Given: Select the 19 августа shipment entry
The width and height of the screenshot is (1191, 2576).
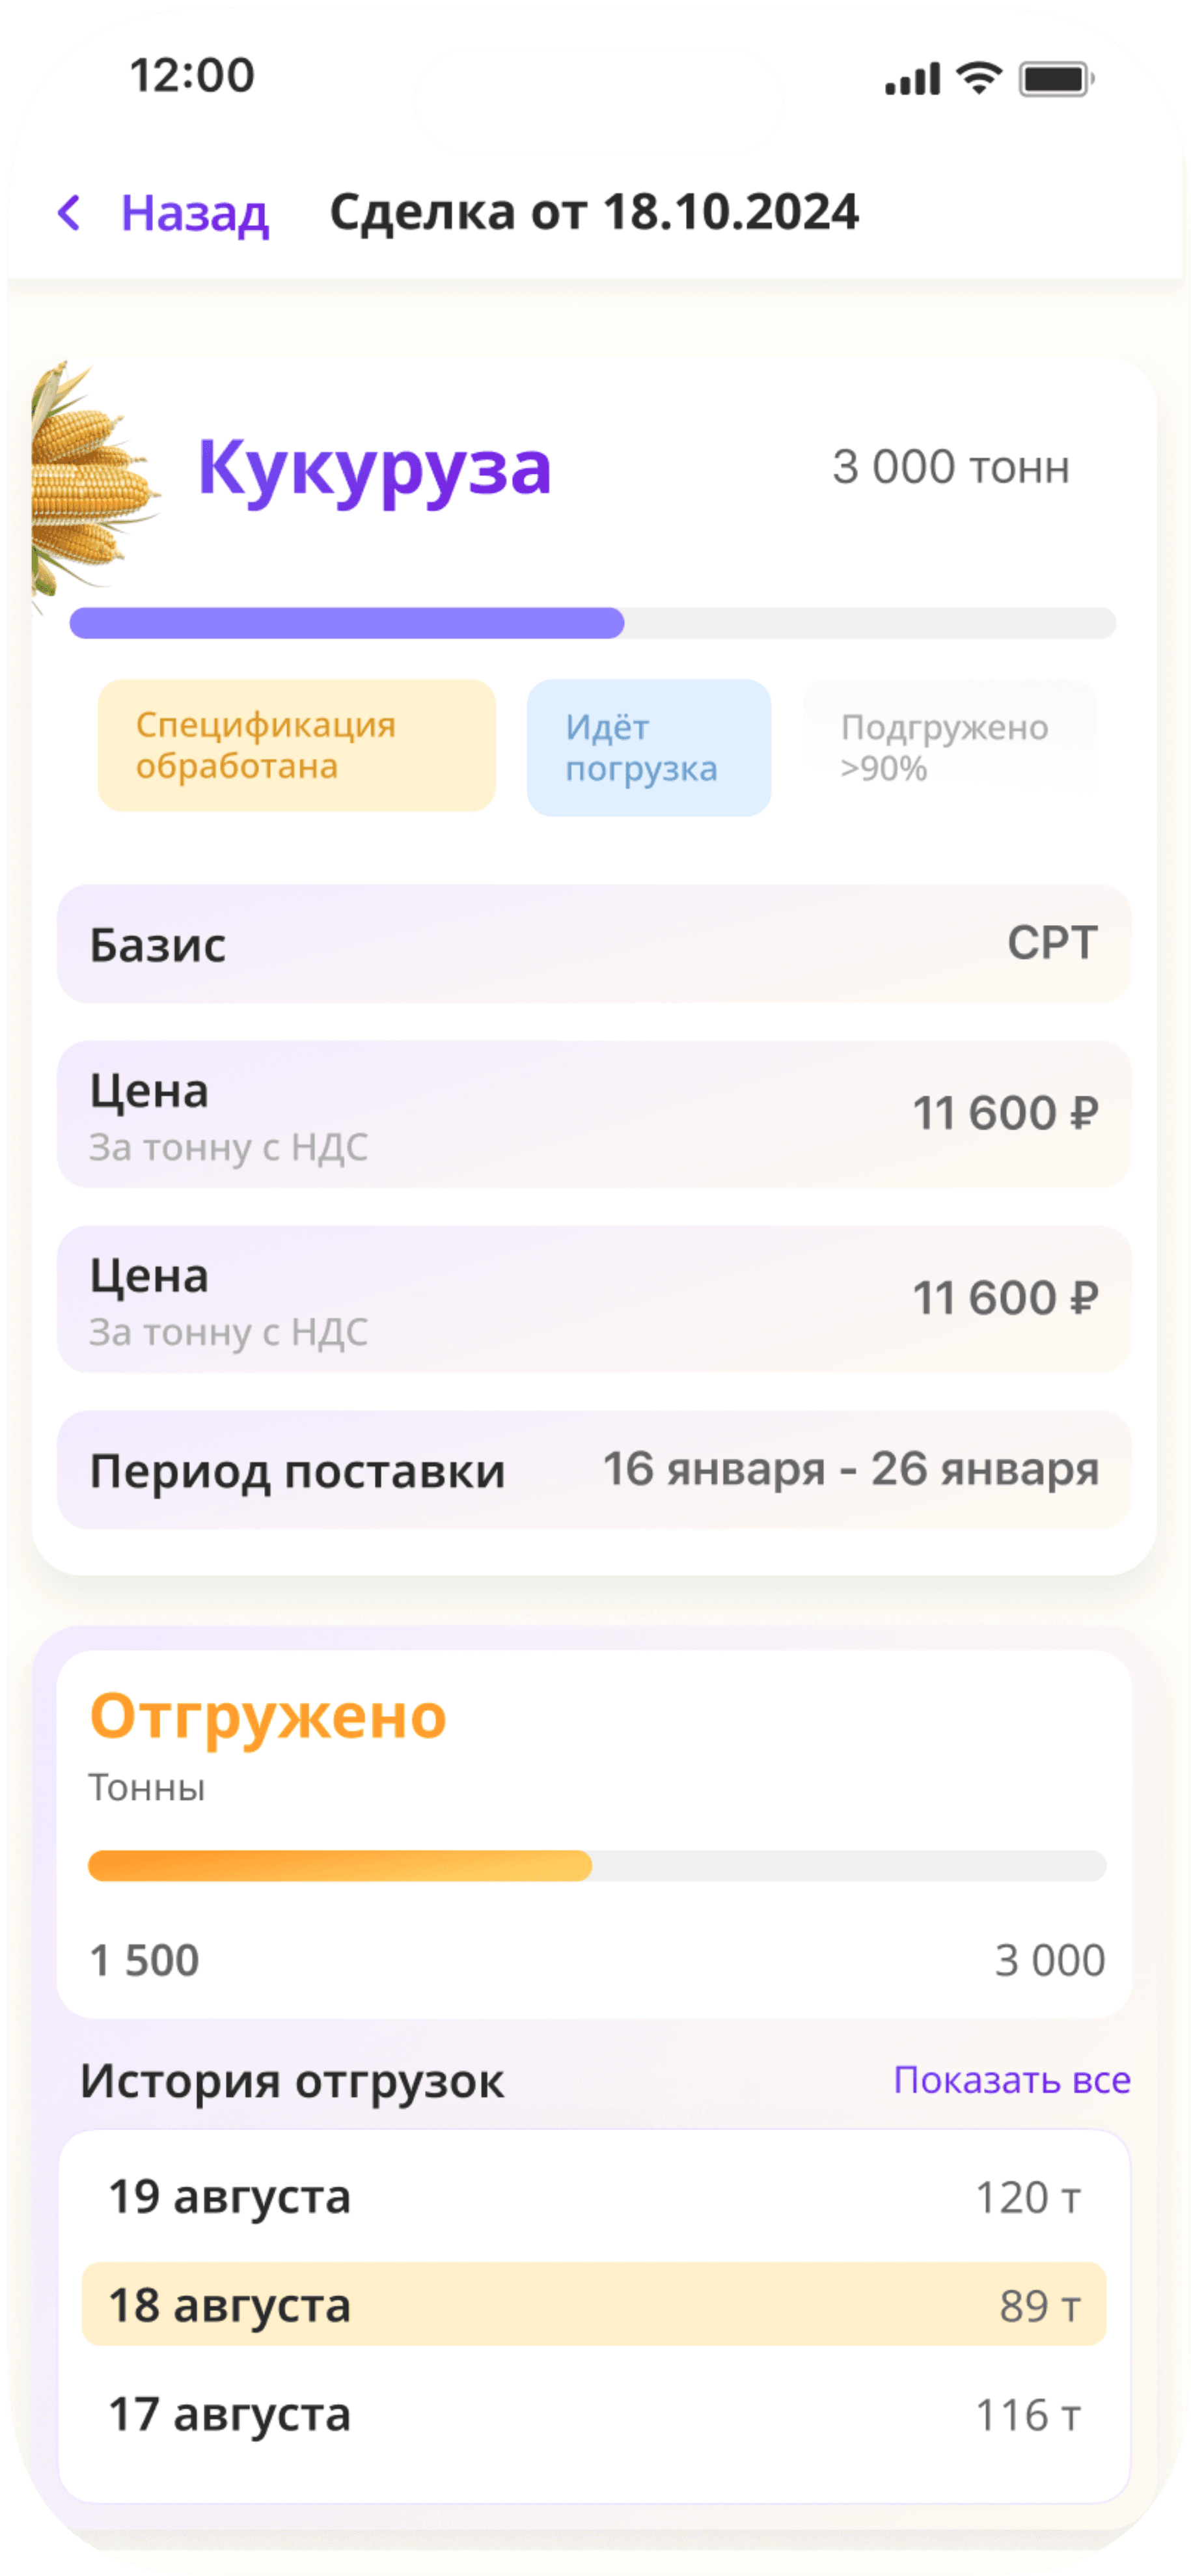Looking at the screenshot, I should coord(594,2197).
